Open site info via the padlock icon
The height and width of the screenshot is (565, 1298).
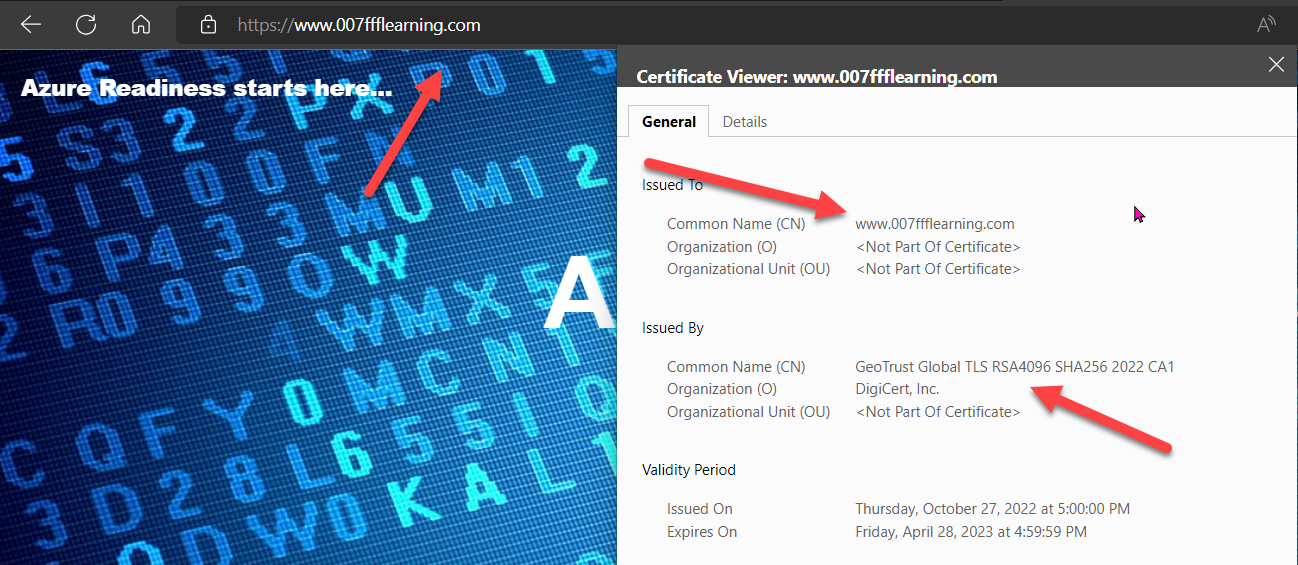[208, 25]
